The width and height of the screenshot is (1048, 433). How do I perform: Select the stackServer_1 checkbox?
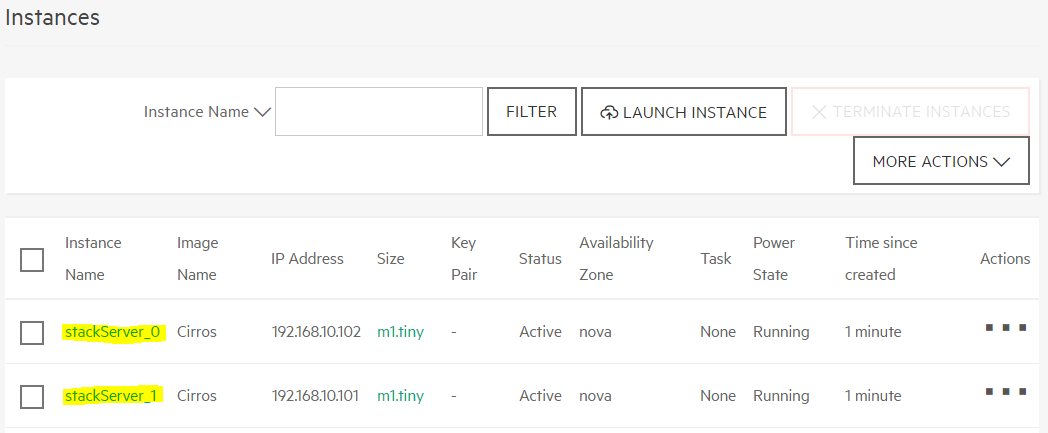click(31, 397)
